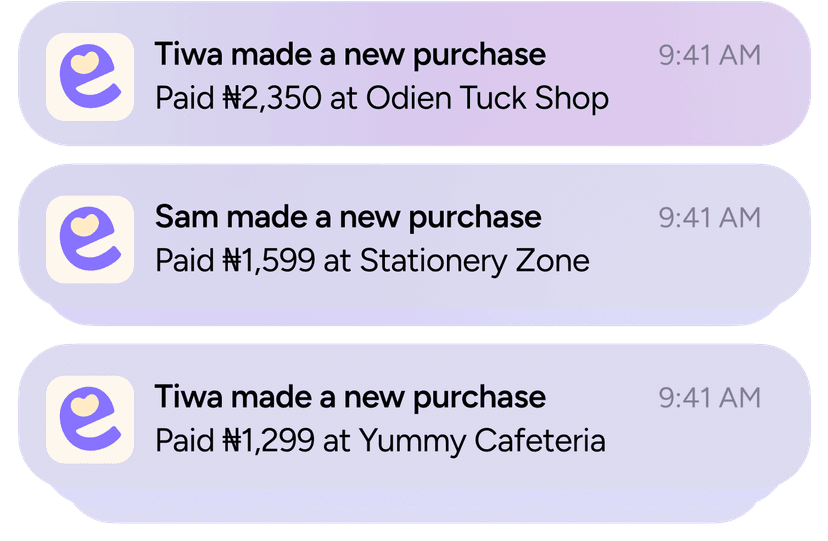Image resolution: width=828 pixels, height=541 pixels.
Task: Click the ₦1,299 amount in last notification
Action: tap(269, 441)
